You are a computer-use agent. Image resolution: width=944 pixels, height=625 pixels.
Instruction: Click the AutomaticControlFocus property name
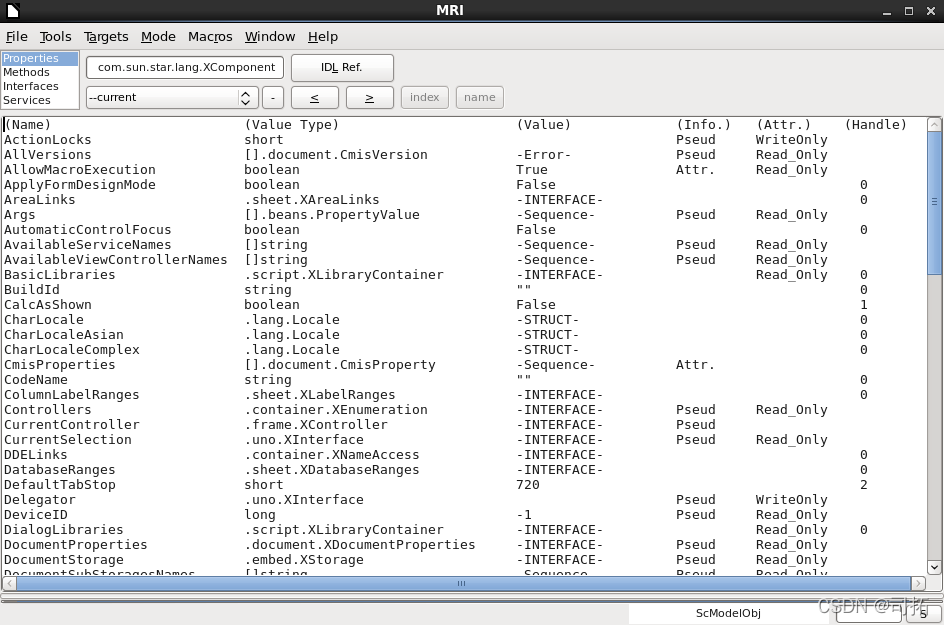87,230
